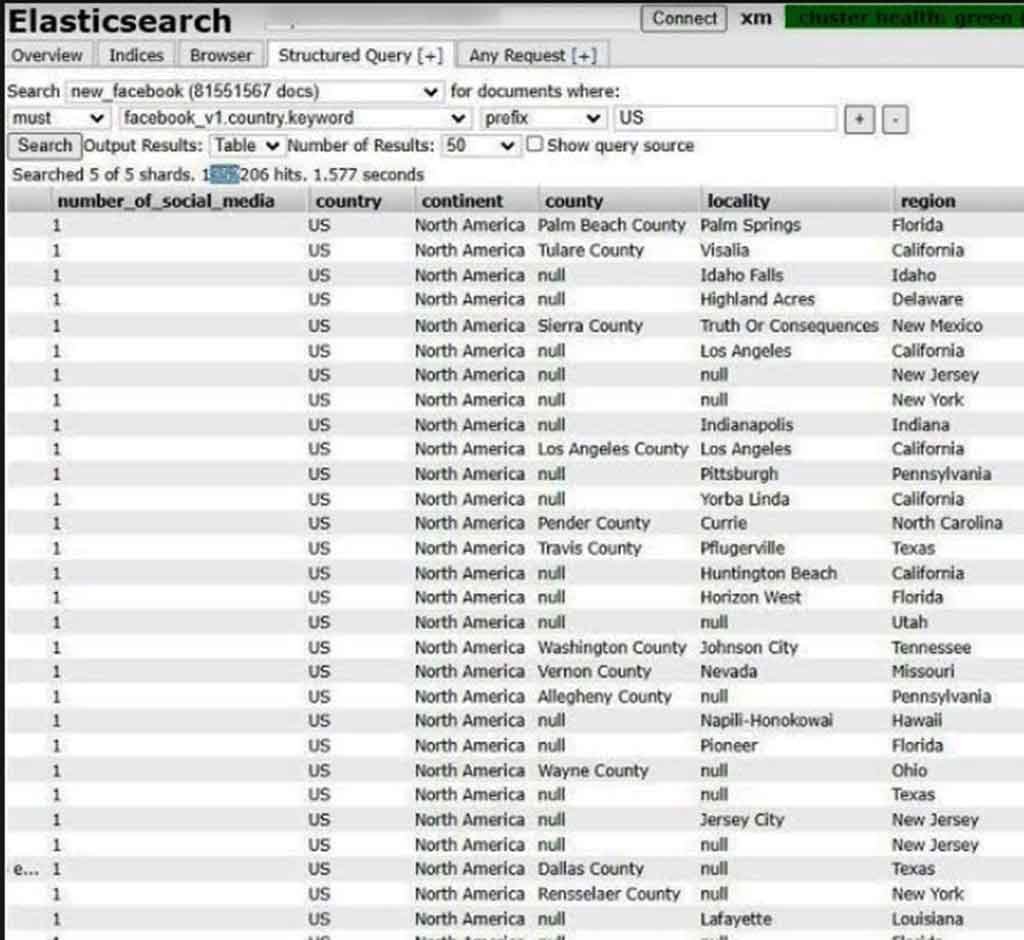The height and width of the screenshot is (940, 1024).
Task: Click the Hawaii region cell
Action: pyautogui.click(x=917, y=721)
